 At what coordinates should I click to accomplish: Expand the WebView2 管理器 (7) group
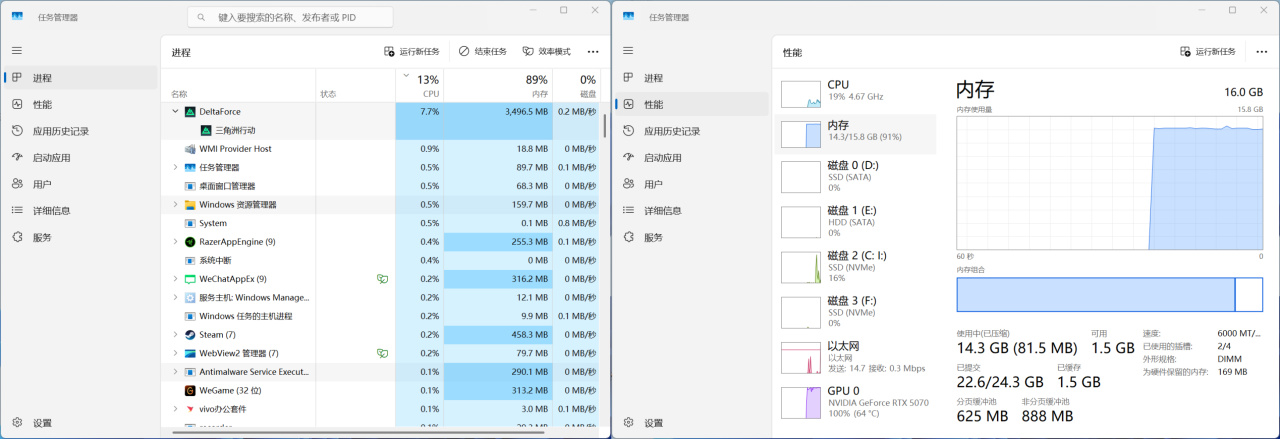(x=176, y=353)
